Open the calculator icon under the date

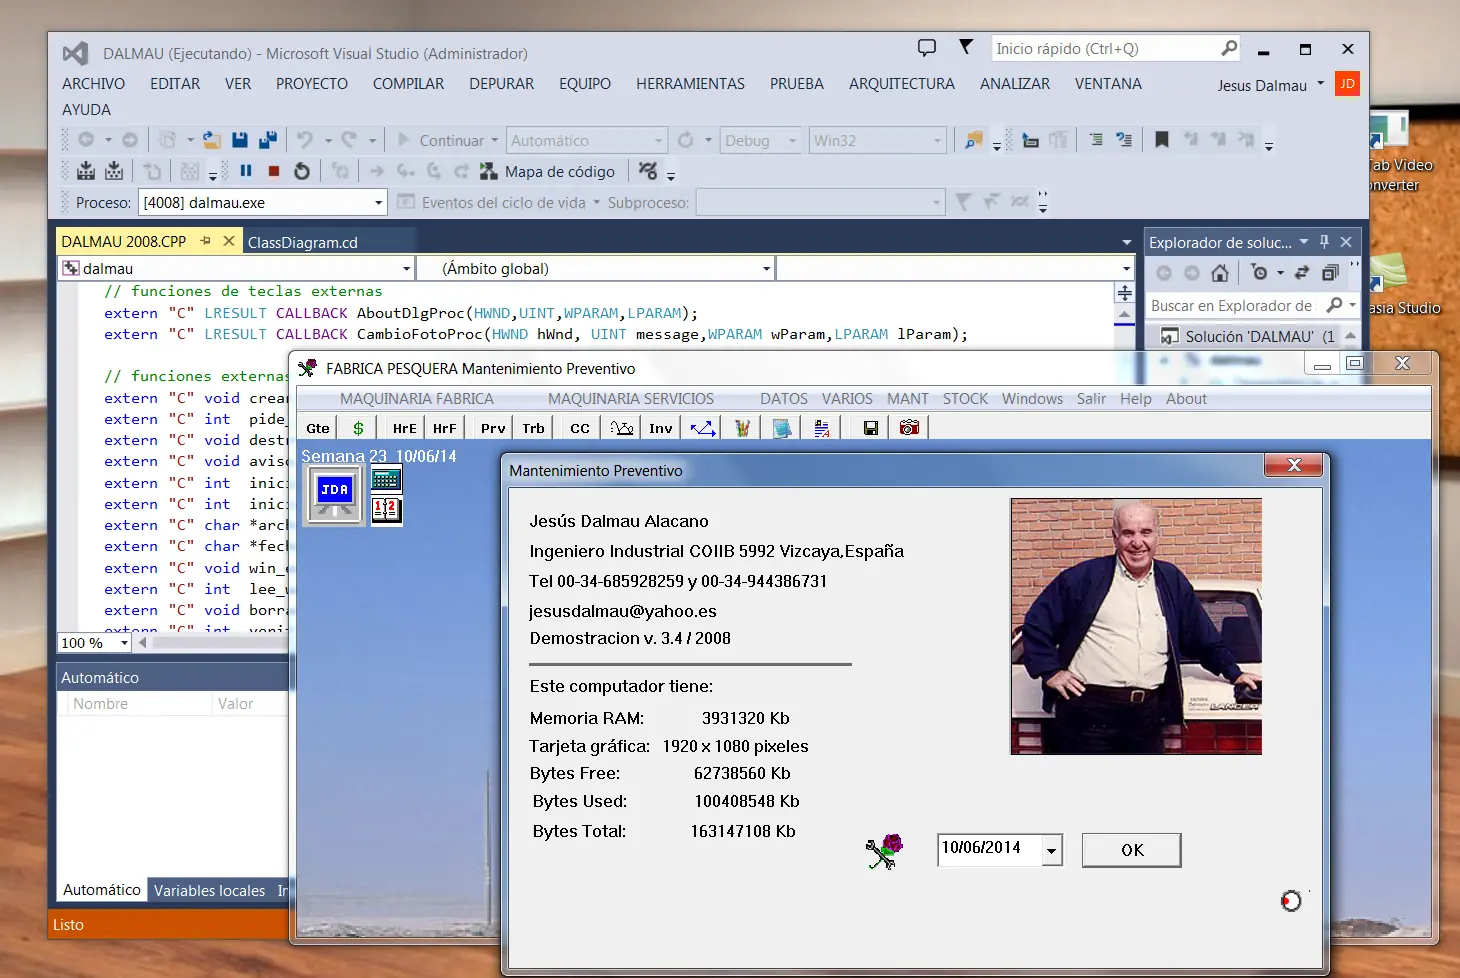(386, 480)
